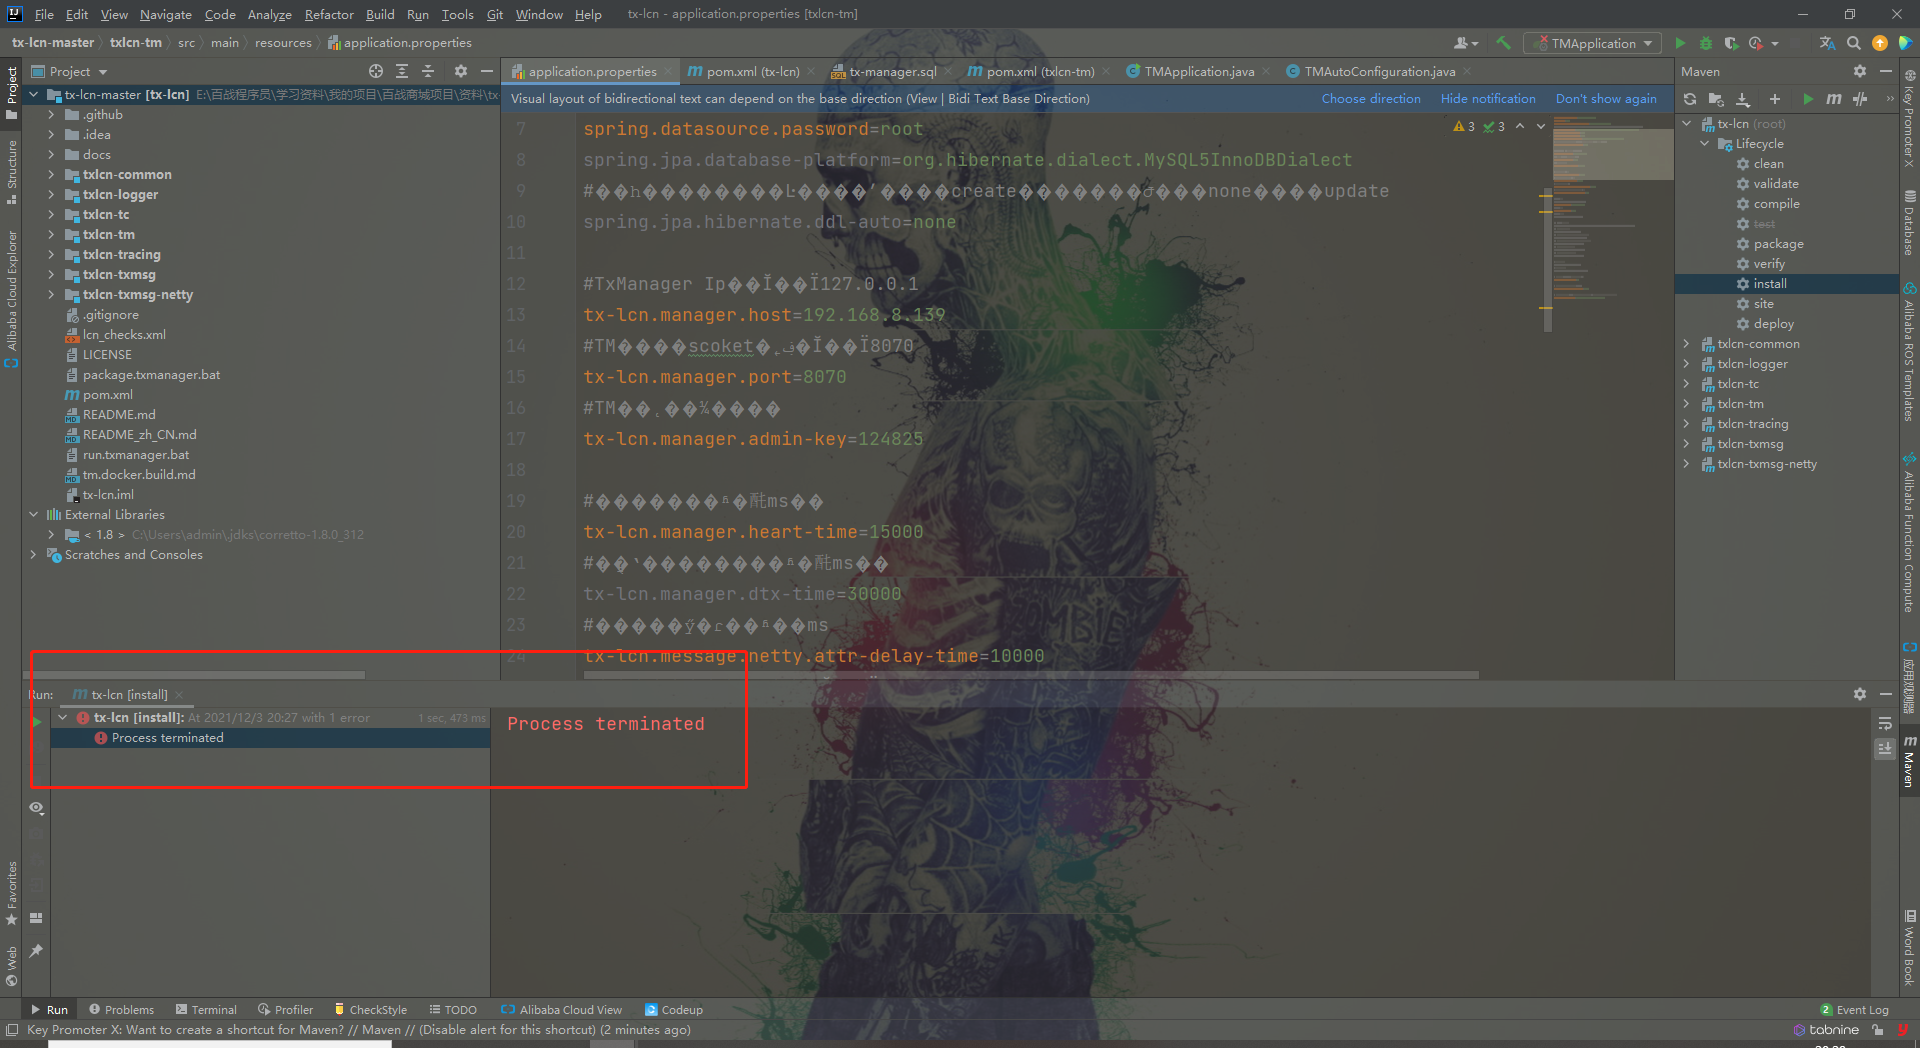
Task: Collapse all in Project panel toolbar
Action: [x=428, y=71]
